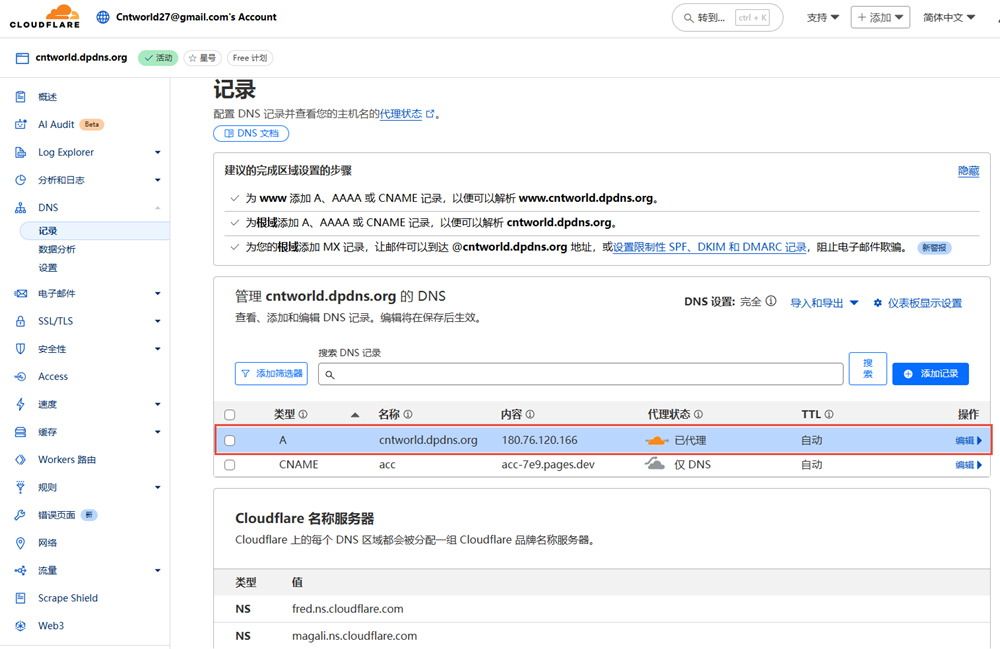Sort records by the 类型 arrow
1000x649 pixels.
coord(355,415)
